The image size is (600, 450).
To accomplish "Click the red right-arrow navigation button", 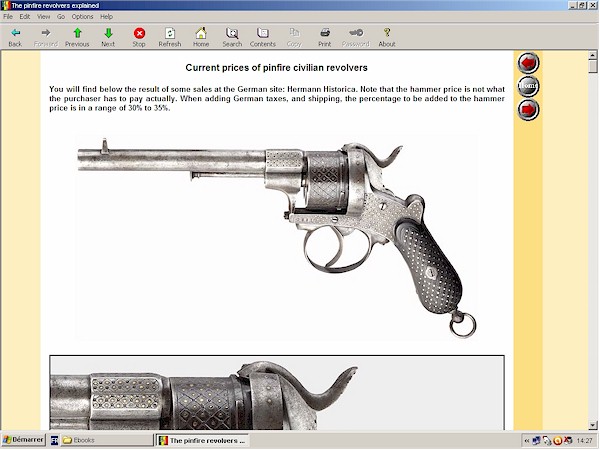I will [x=528, y=109].
